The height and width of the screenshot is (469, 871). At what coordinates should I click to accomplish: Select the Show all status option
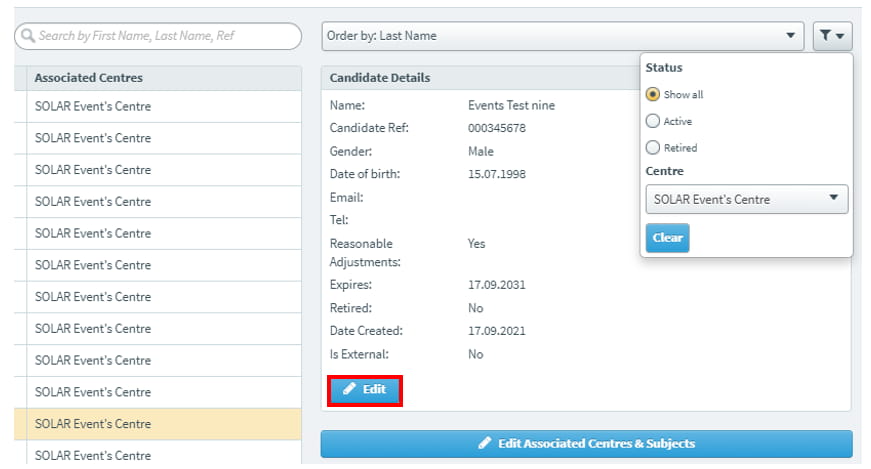653,95
